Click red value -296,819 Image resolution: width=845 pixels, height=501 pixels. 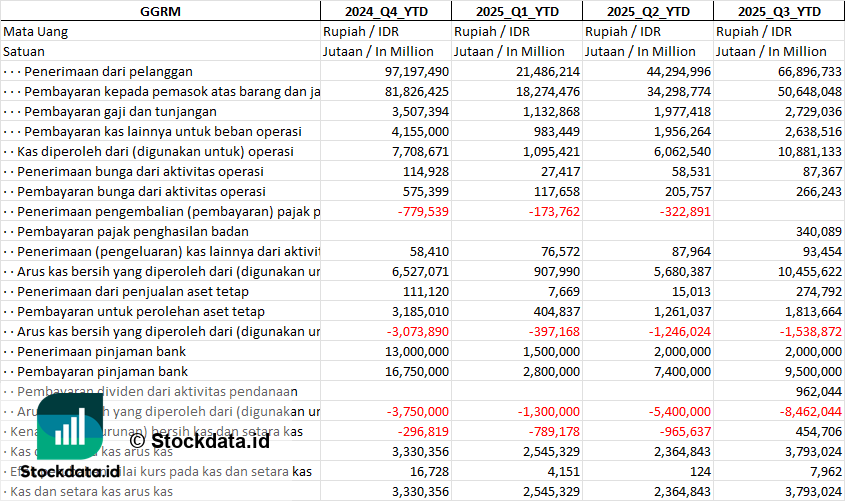pos(423,432)
